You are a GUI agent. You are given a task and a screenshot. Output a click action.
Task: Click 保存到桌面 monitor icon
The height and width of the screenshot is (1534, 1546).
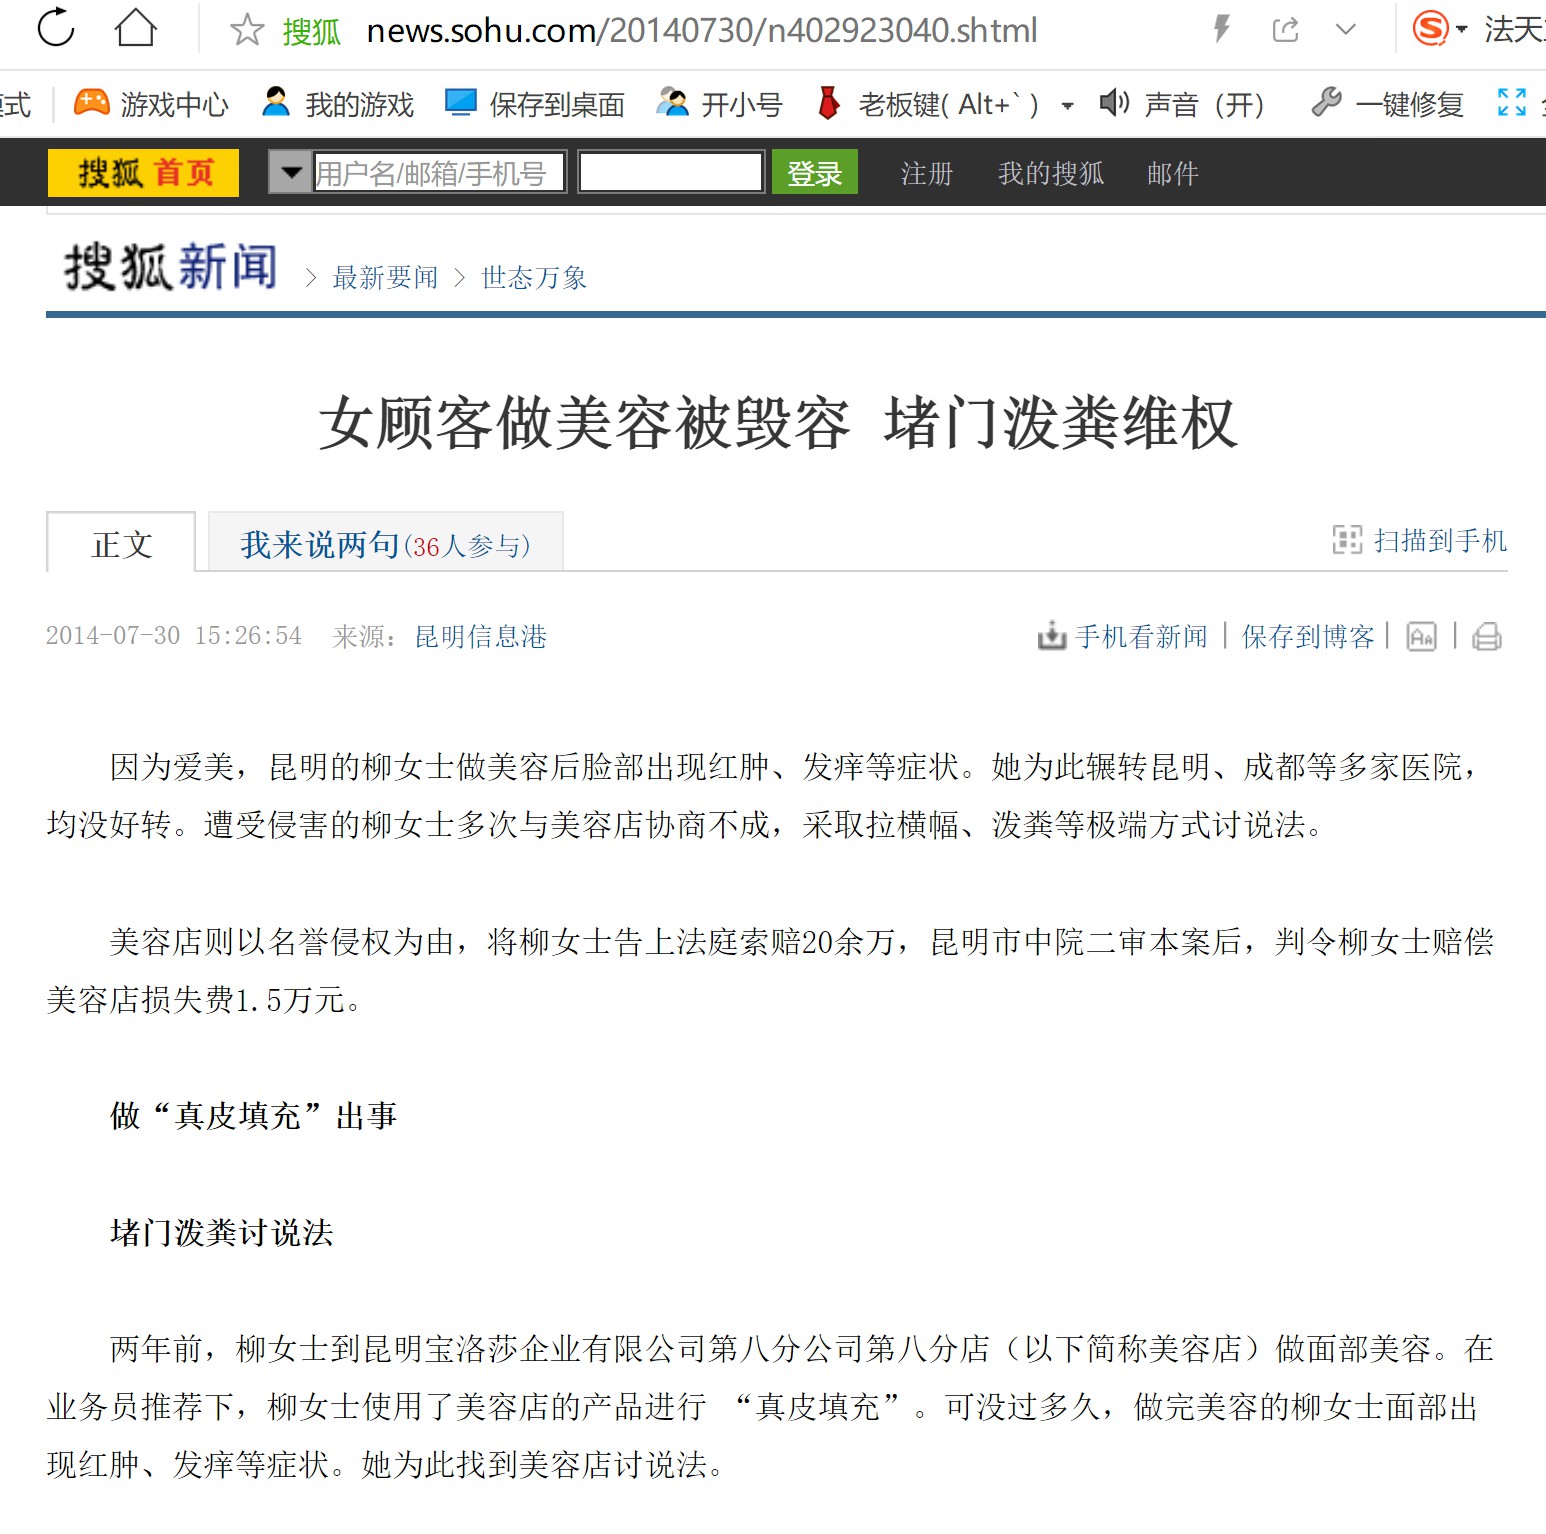pos(460,102)
